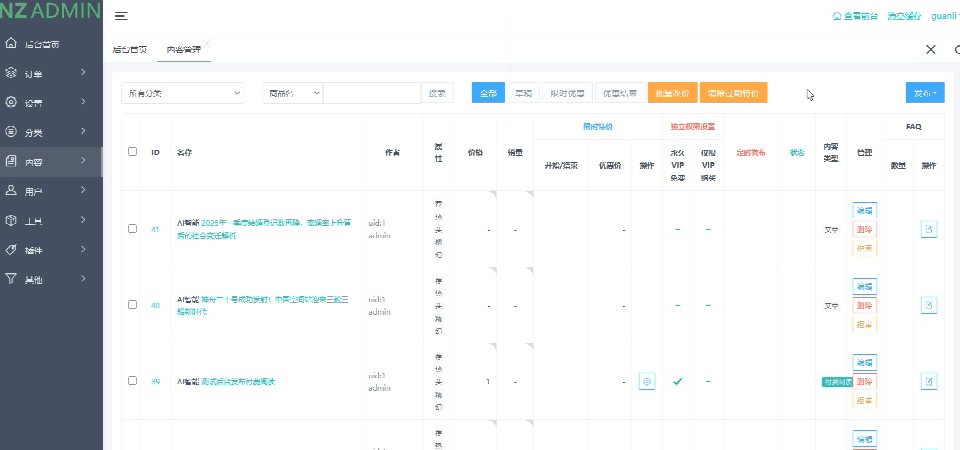Toggle the select-all checkbox in the table header
Image resolution: width=960 pixels, height=450 pixels.
coord(132,151)
